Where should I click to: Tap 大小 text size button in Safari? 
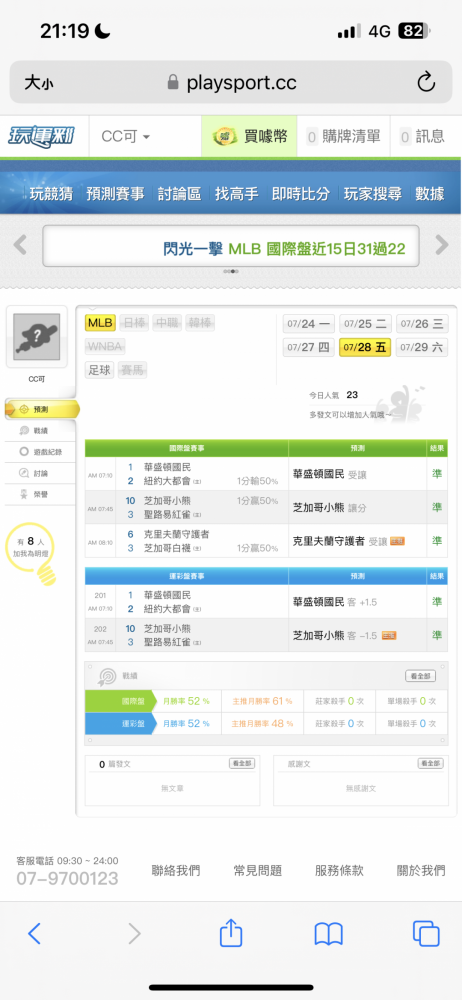tap(38, 82)
